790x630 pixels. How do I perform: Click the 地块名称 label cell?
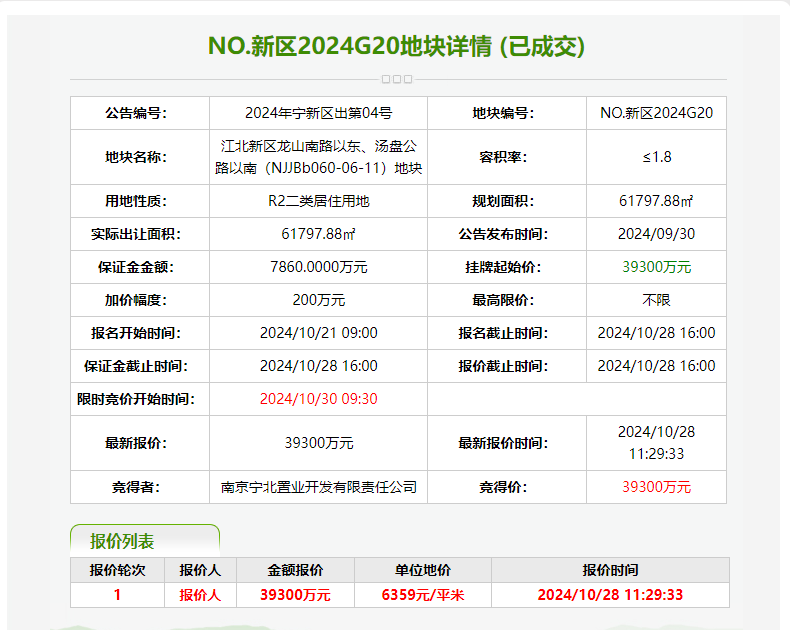[x=140, y=157]
